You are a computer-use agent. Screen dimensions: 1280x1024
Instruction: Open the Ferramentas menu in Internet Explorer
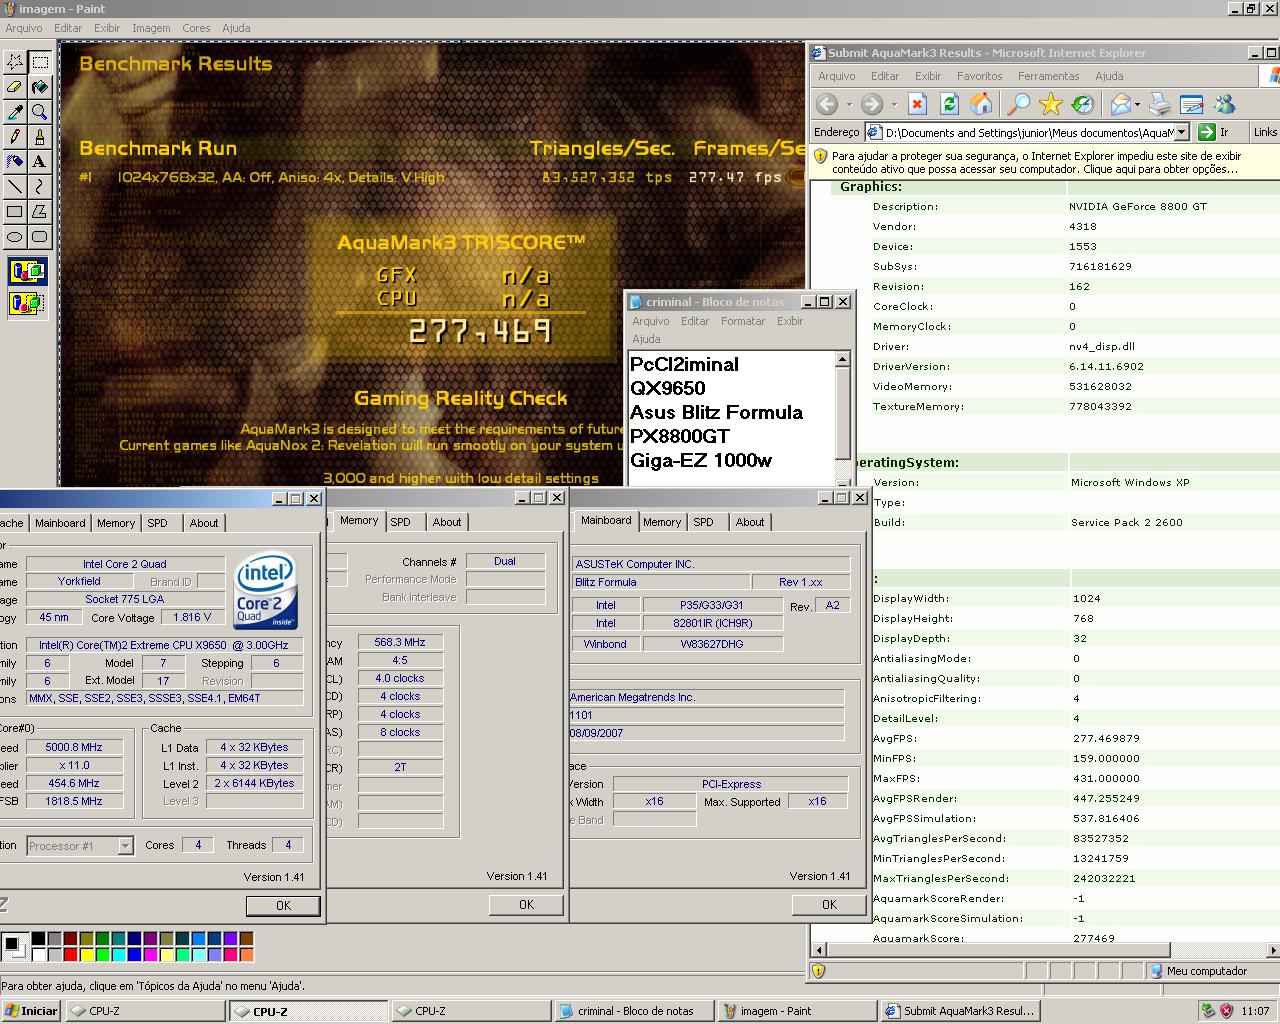click(x=1048, y=76)
